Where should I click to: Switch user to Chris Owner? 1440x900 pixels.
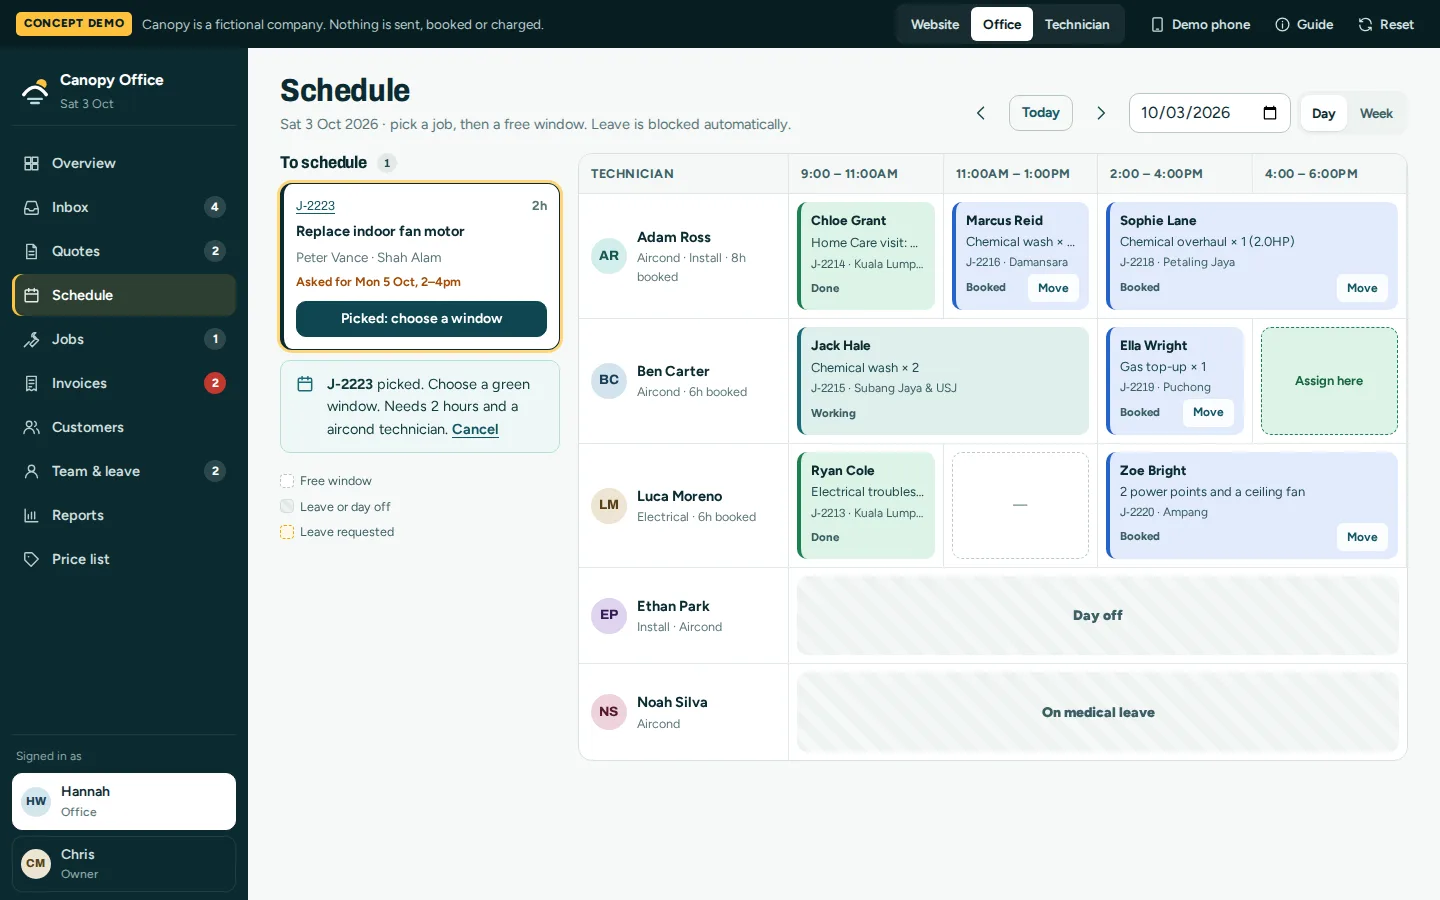point(124,864)
